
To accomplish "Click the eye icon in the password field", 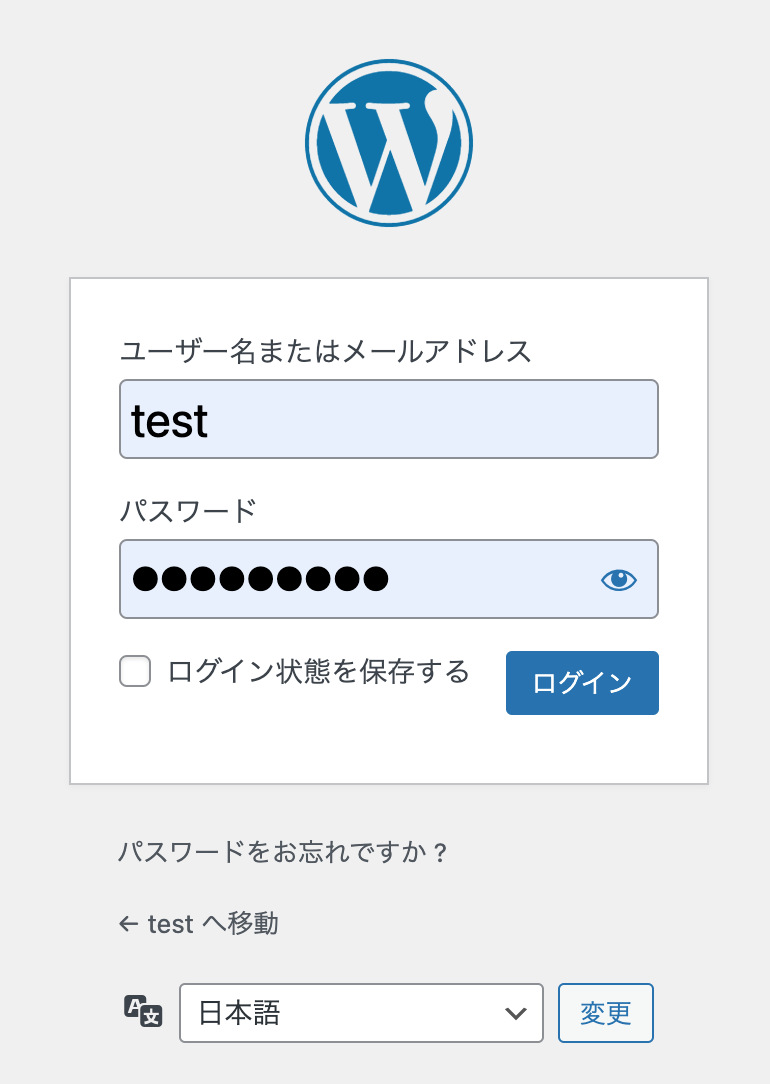I will pyautogui.click(x=619, y=579).
